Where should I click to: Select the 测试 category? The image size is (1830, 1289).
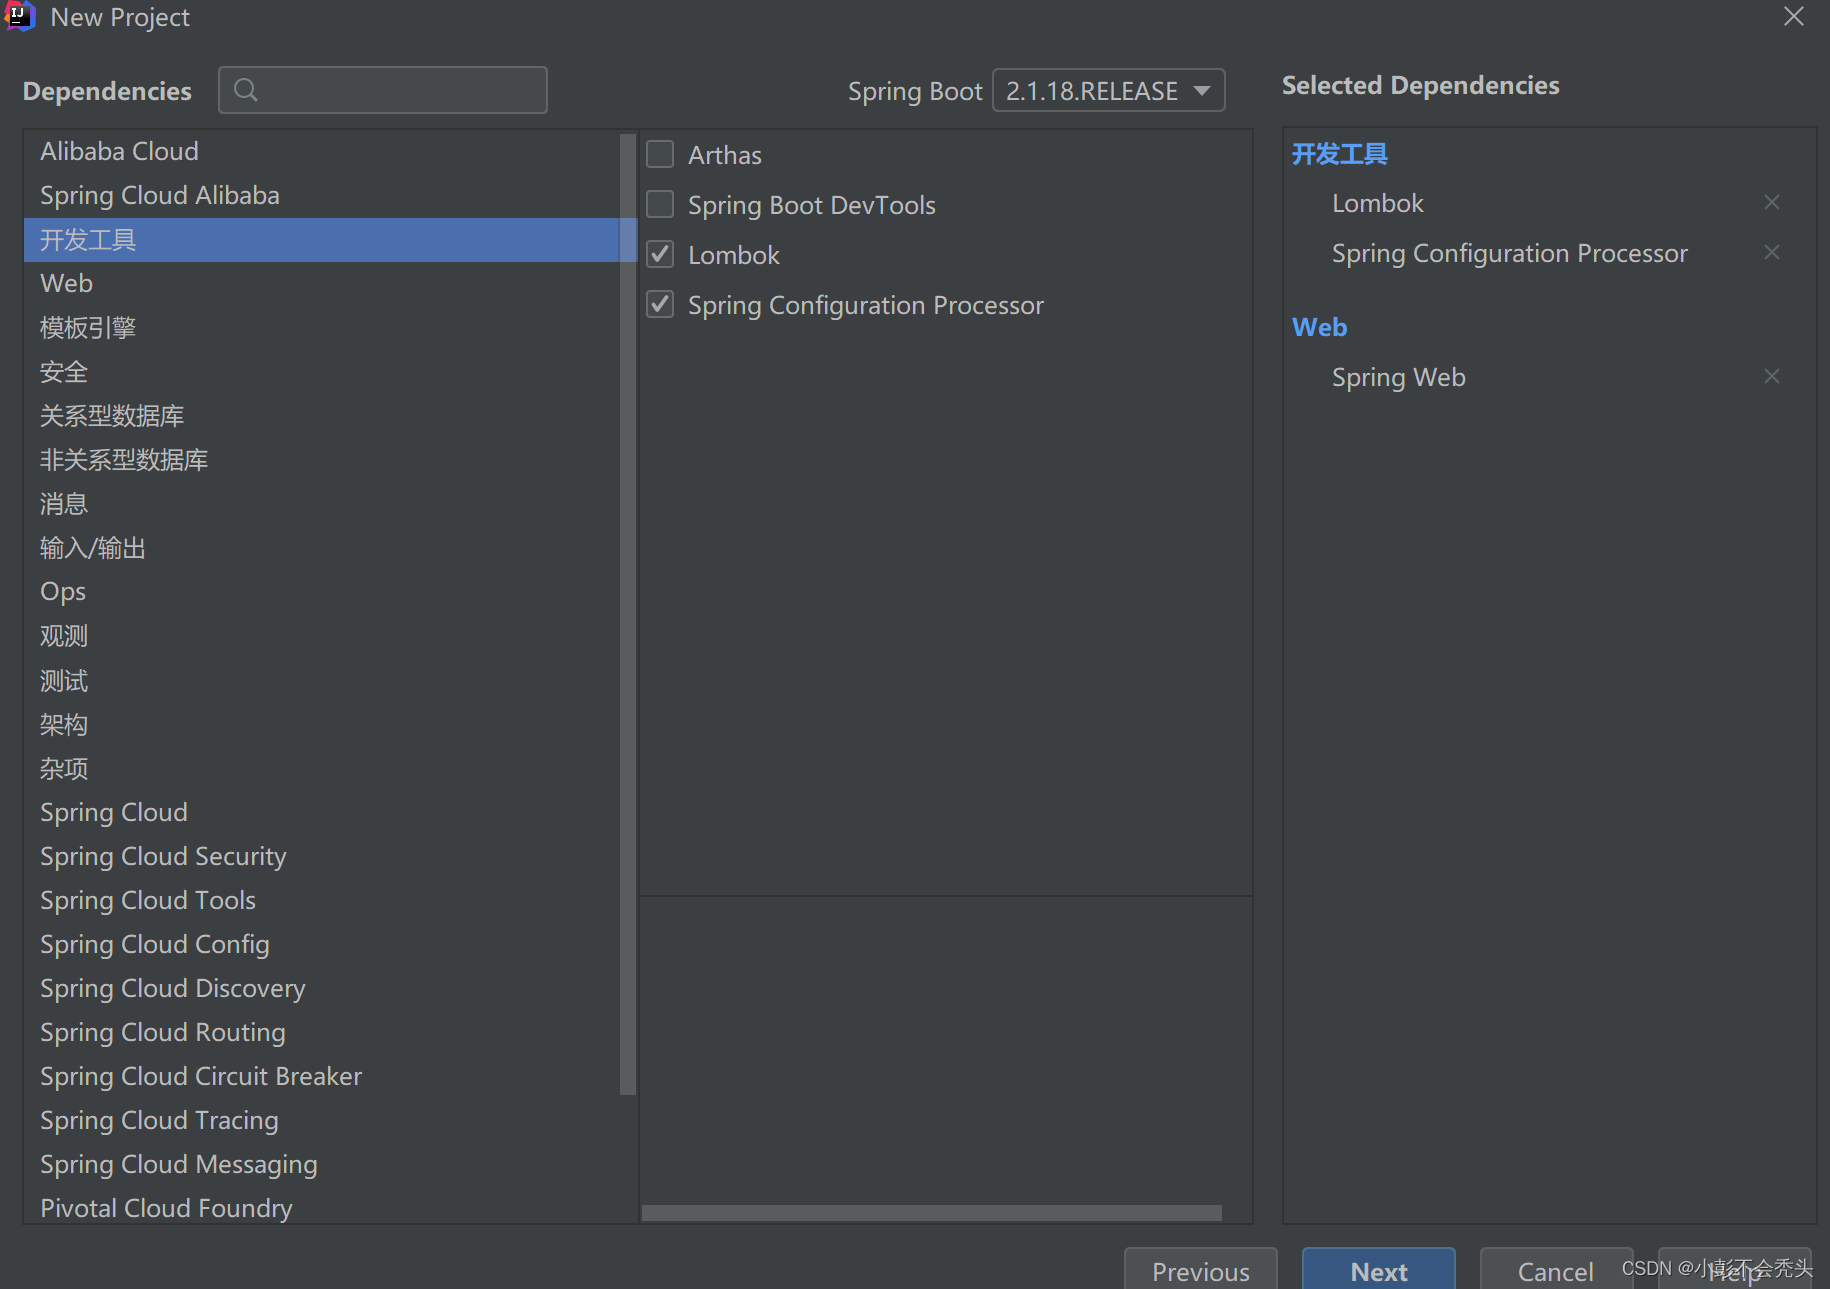[322, 680]
